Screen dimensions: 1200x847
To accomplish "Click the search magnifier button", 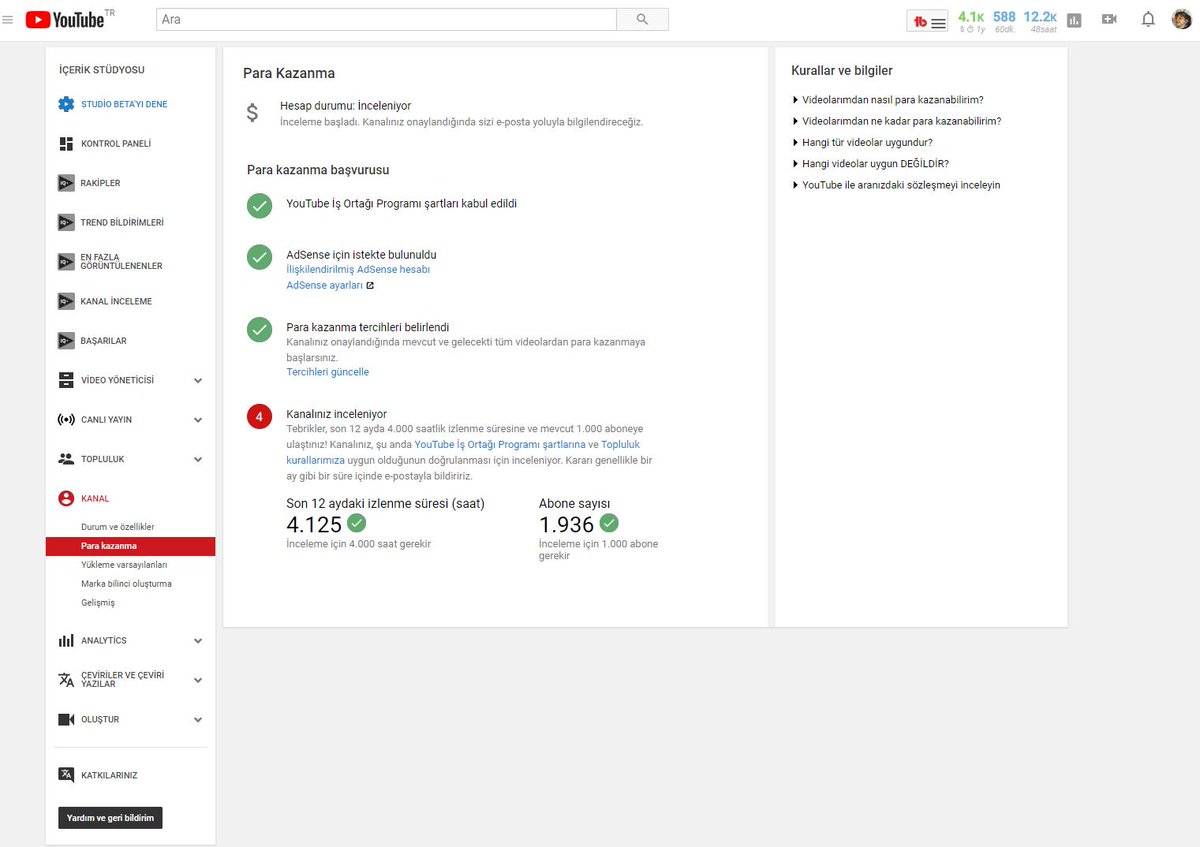I will click(x=642, y=19).
